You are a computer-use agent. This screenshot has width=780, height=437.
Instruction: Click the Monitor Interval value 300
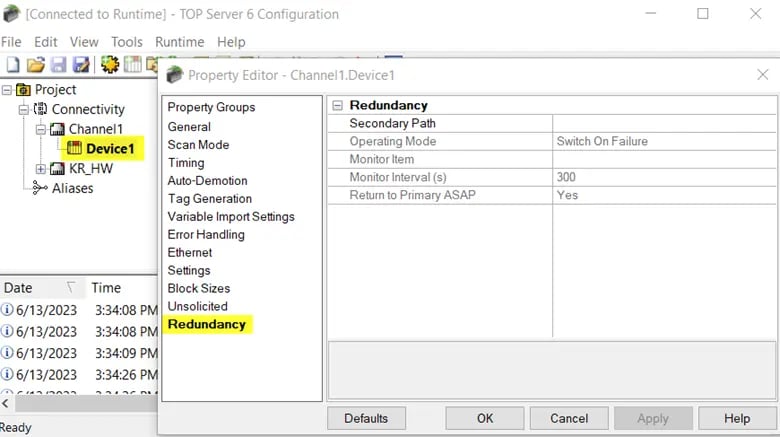pos(664,177)
